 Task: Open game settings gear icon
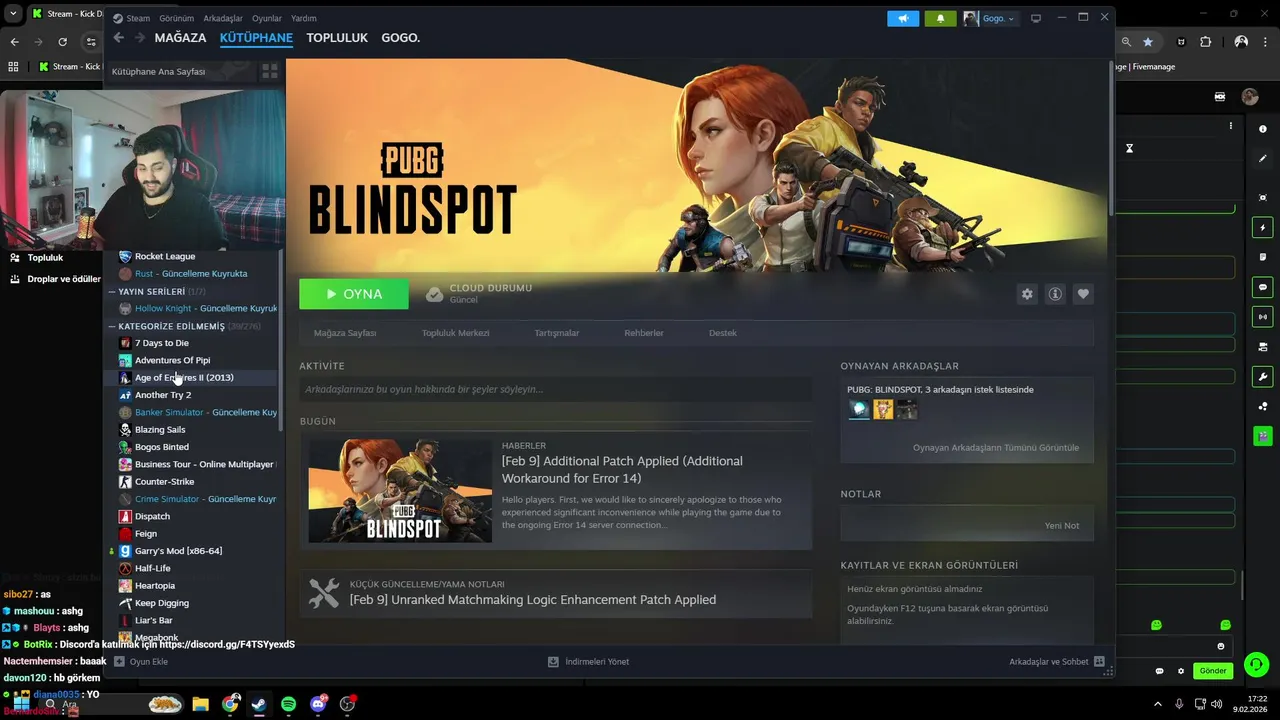click(x=1027, y=294)
